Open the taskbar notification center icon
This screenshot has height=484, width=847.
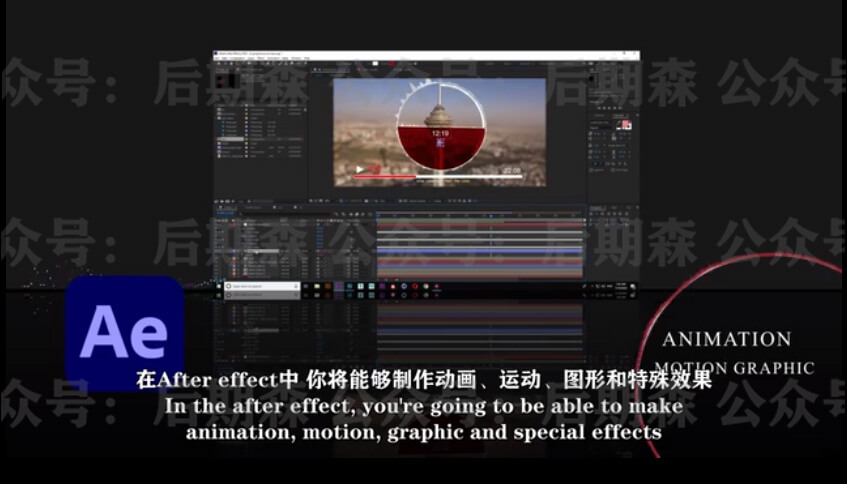tap(633, 286)
